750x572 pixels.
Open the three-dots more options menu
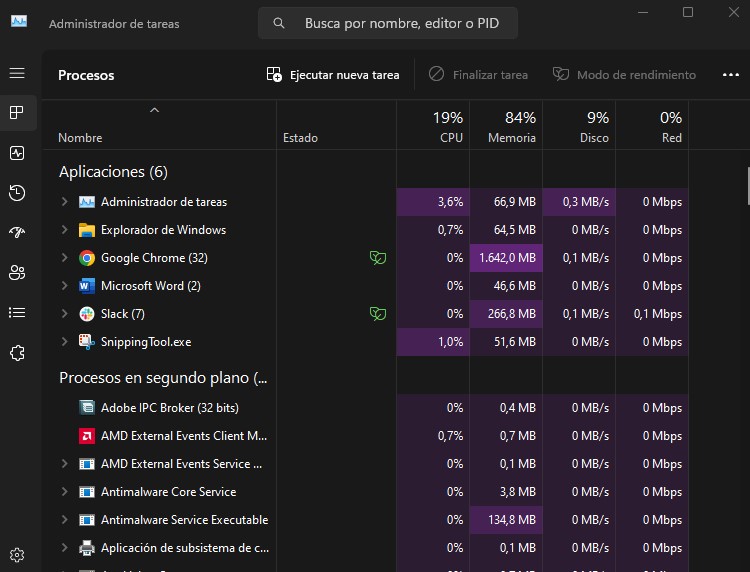pyautogui.click(x=730, y=75)
